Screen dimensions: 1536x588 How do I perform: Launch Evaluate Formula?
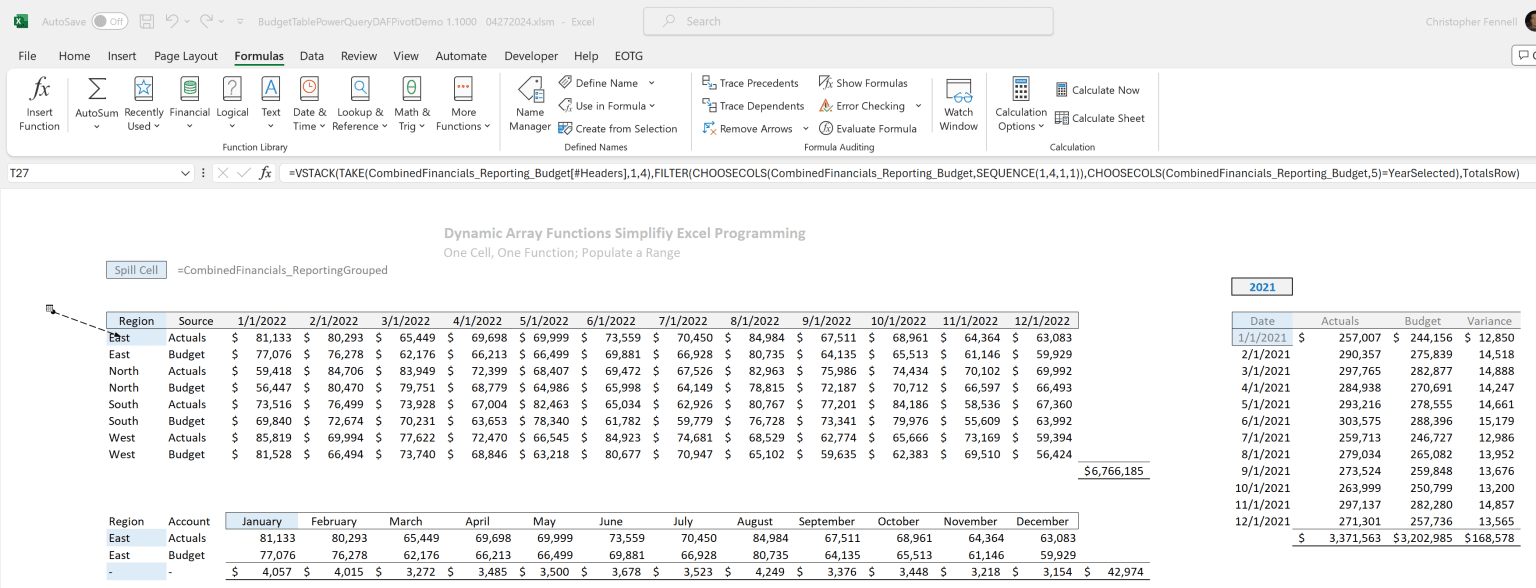pyautogui.click(x=870, y=128)
